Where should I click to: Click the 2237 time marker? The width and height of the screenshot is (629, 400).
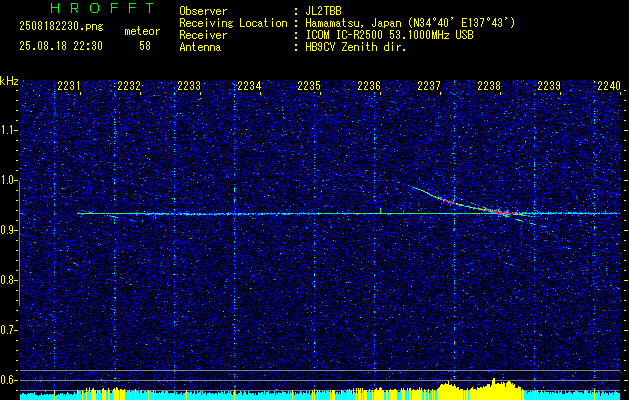click(x=429, y=86)
